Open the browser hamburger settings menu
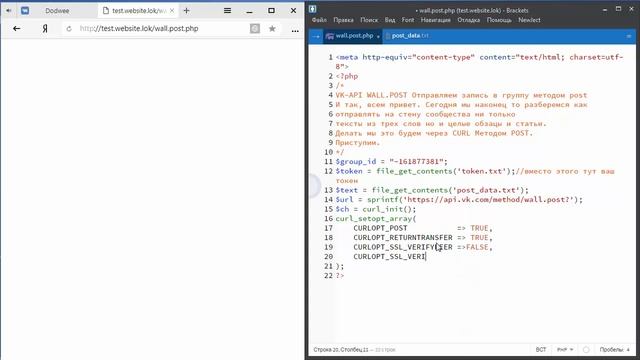This screenshot has width=640, height=360. pos(227,11)
